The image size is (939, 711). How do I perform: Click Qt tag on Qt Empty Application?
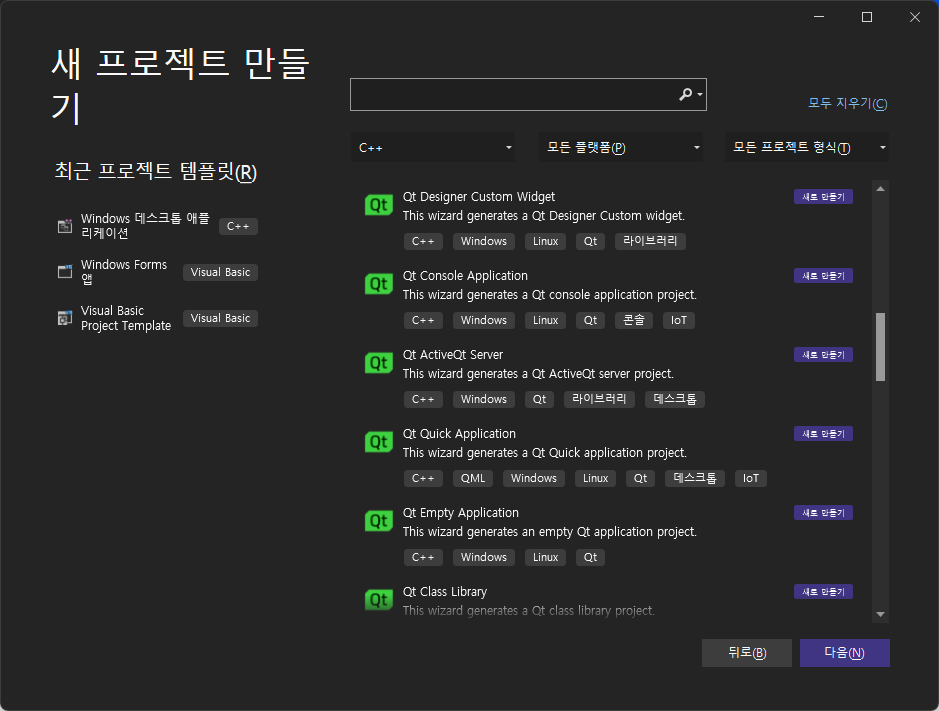590,557
